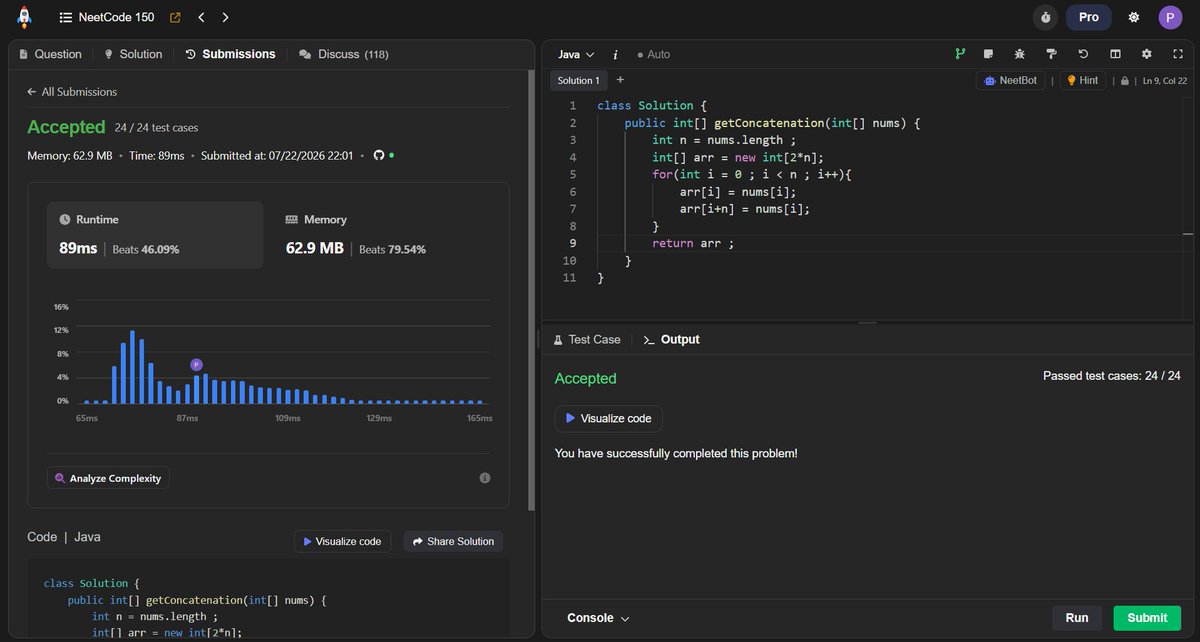The image size is (1200, 642).
Task: Click the Share Solution button
Action: click(453, 541)
